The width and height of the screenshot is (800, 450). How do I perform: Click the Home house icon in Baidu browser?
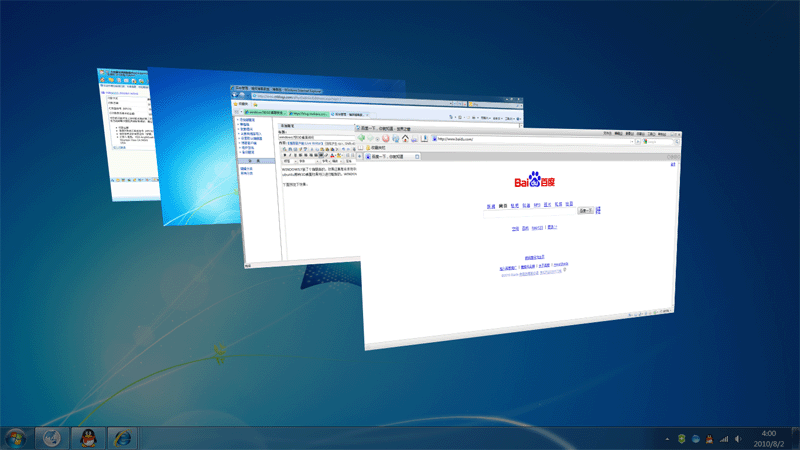tap(405, 138)
